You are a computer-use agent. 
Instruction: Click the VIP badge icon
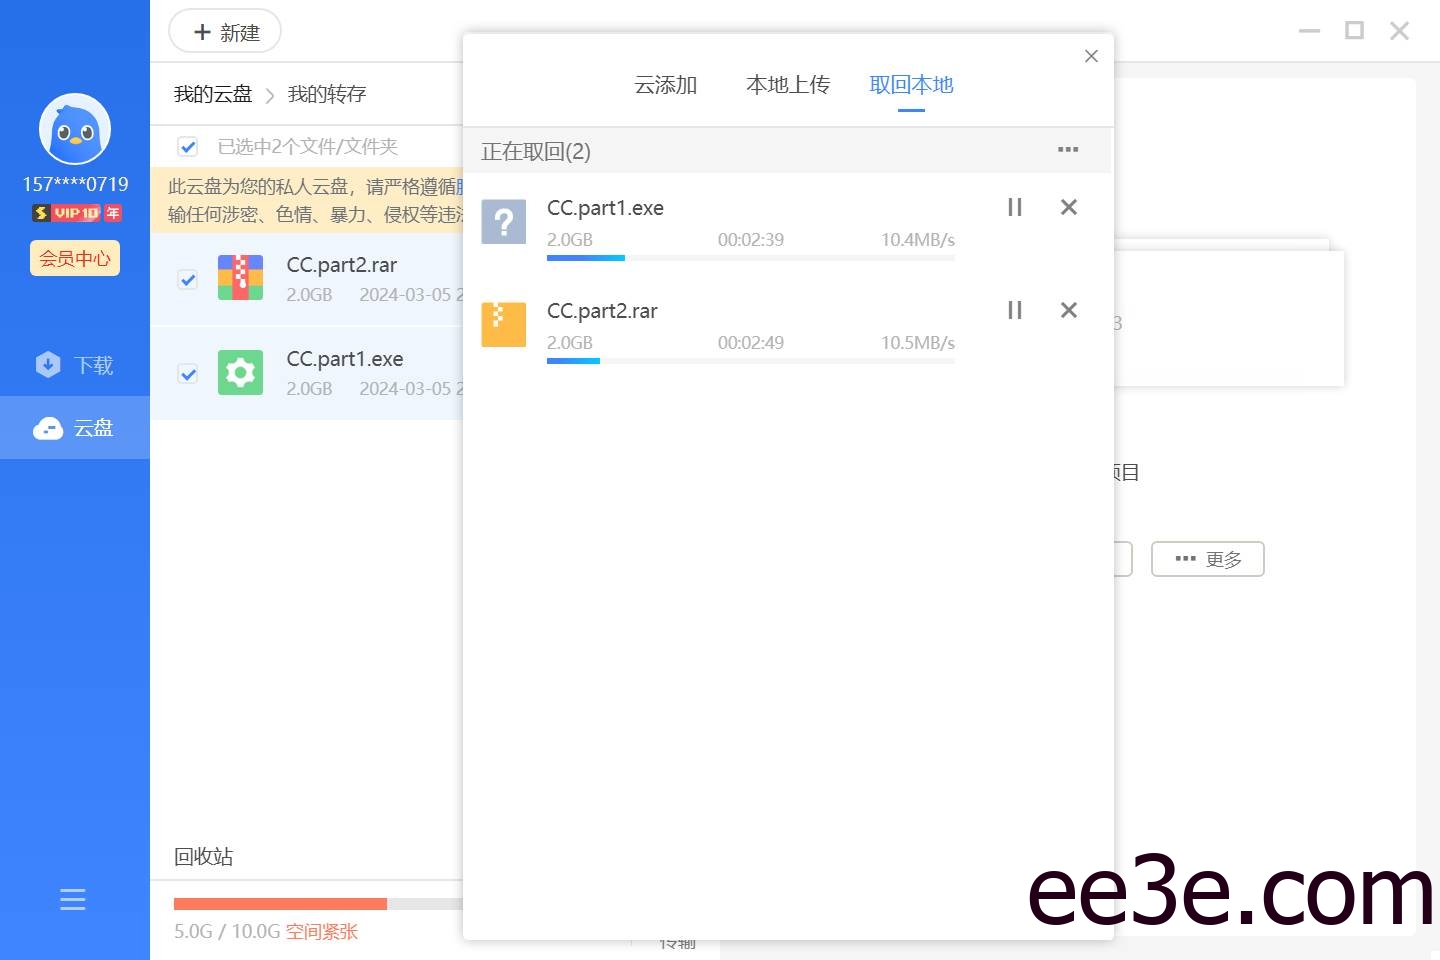point(76,213)
